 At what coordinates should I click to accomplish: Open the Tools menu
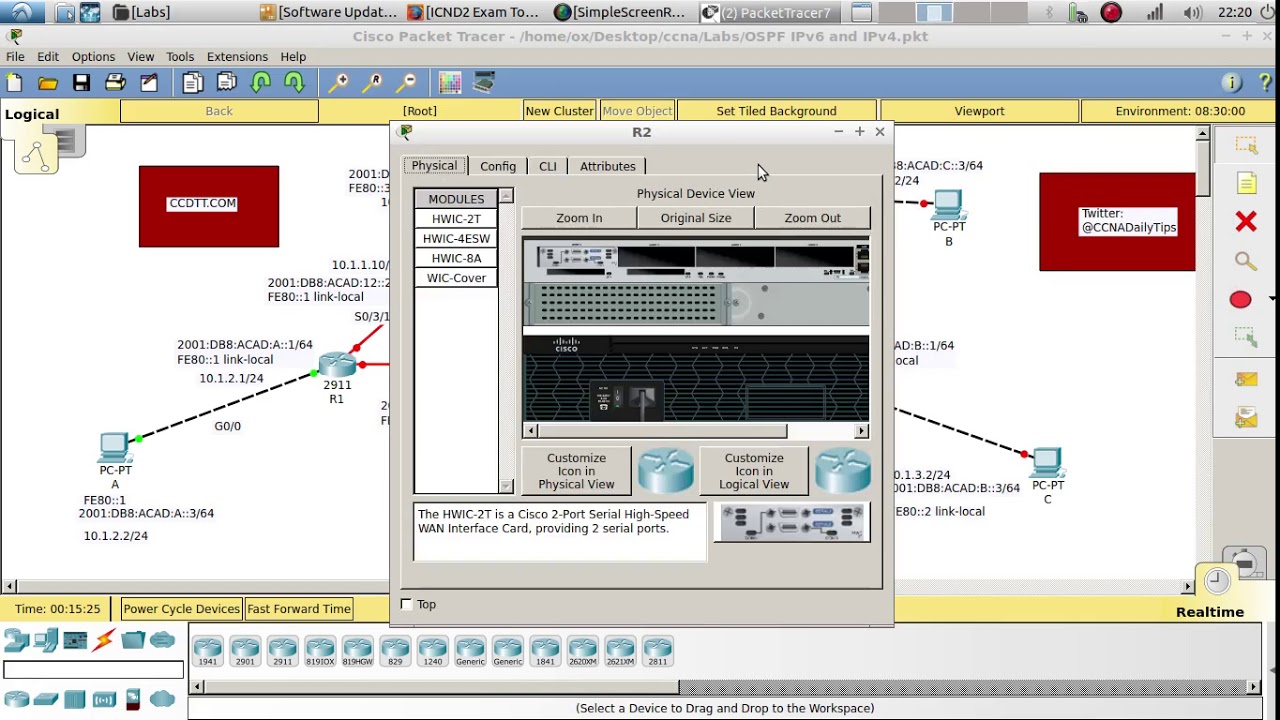point(180,57)
